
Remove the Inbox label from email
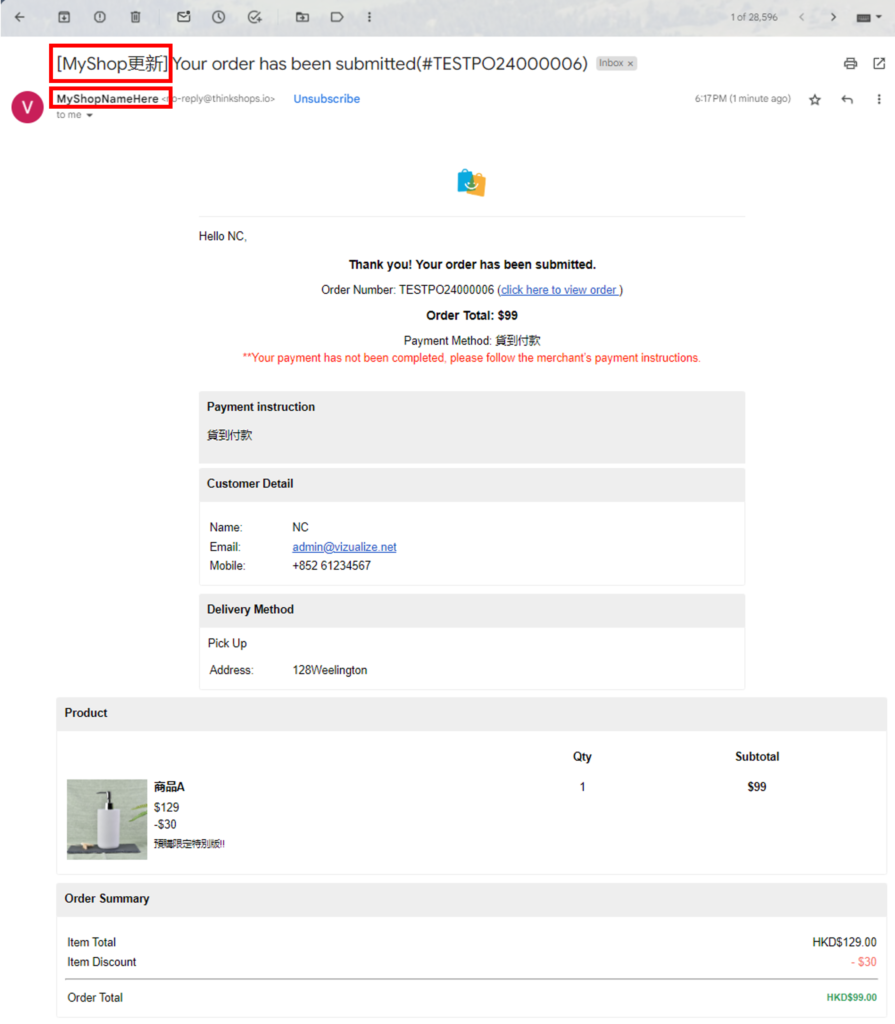coord(630,64)
